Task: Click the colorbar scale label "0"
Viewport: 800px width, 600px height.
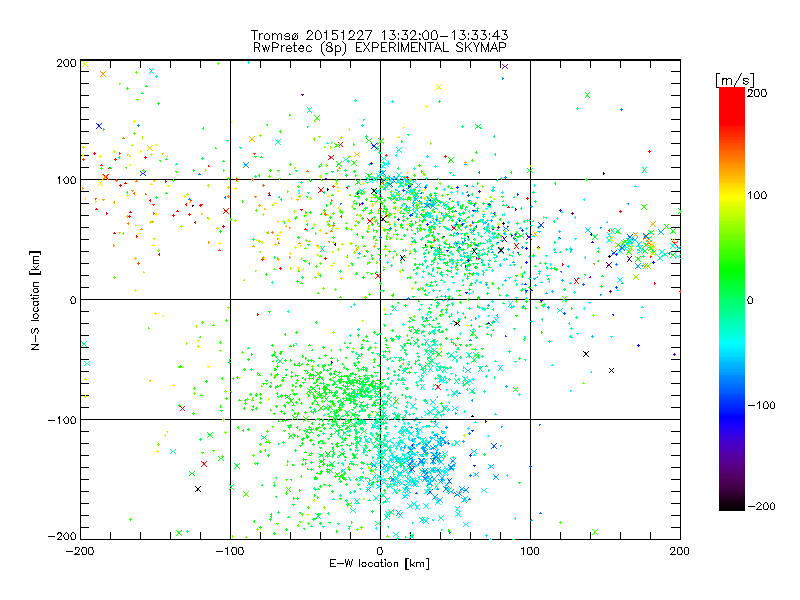Action: (x=750, y=300)
